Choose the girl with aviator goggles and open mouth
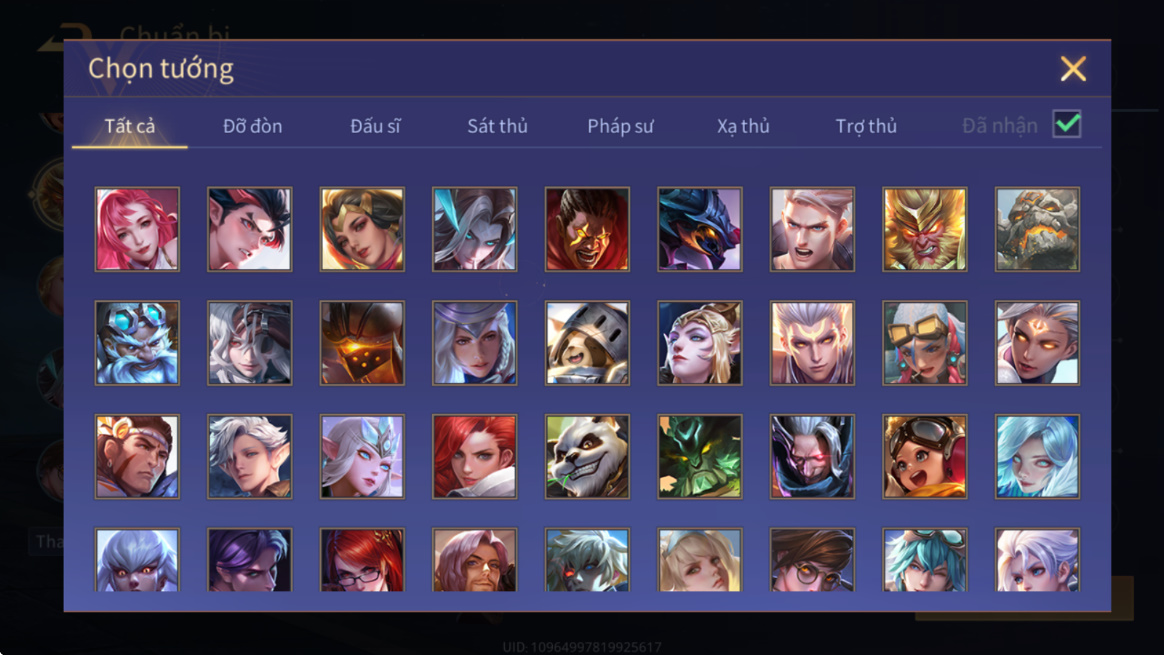The width and height of the screenshot is (1164, 655). click(924, 456)
